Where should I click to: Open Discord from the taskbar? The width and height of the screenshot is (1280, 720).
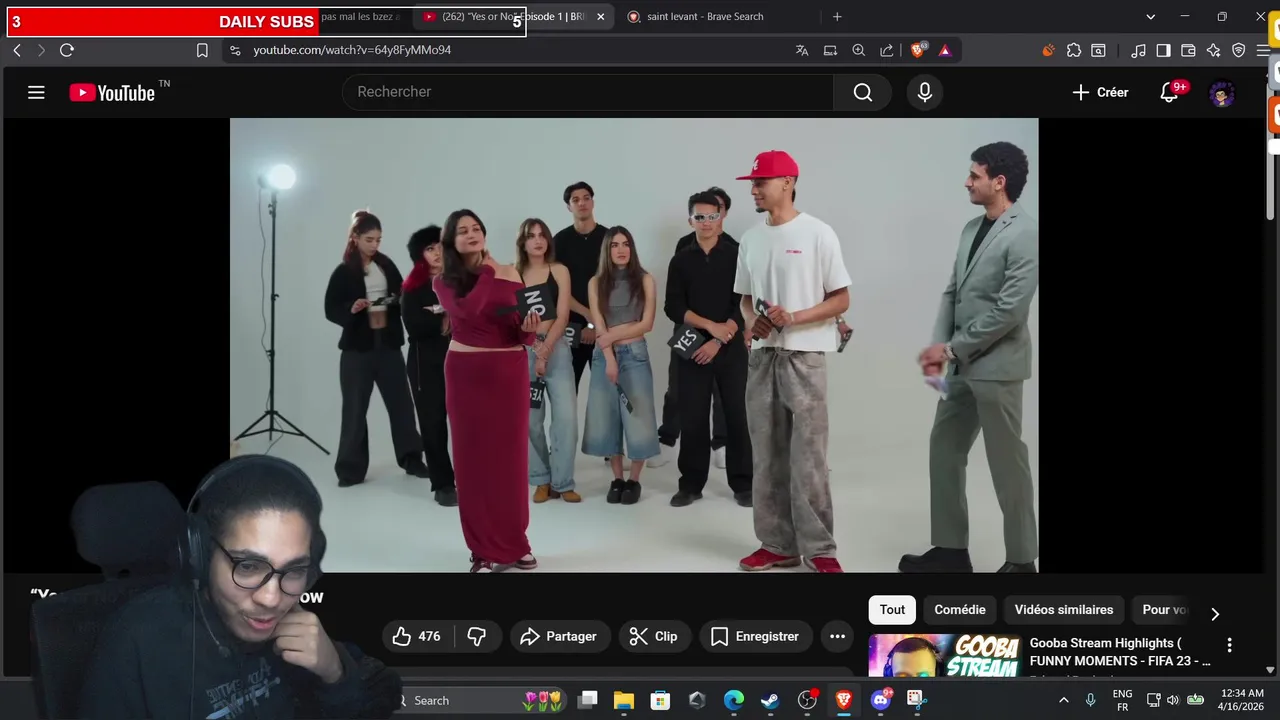click(881, 700)
